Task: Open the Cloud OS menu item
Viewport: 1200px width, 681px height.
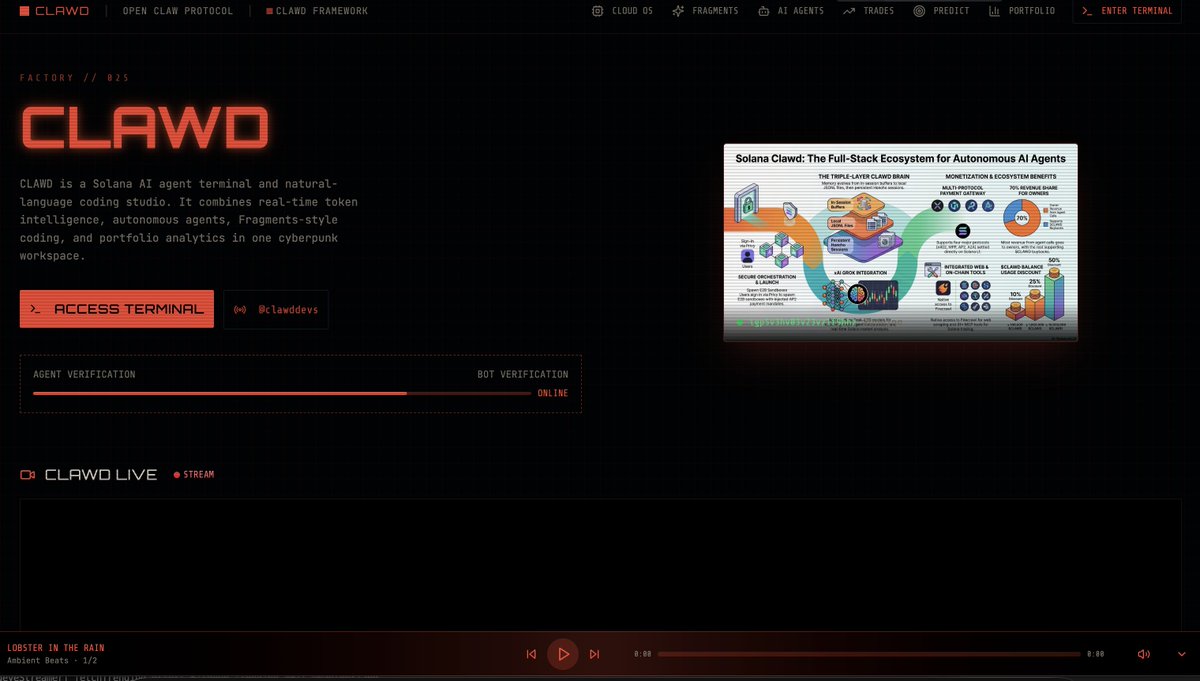Action: 622,11
